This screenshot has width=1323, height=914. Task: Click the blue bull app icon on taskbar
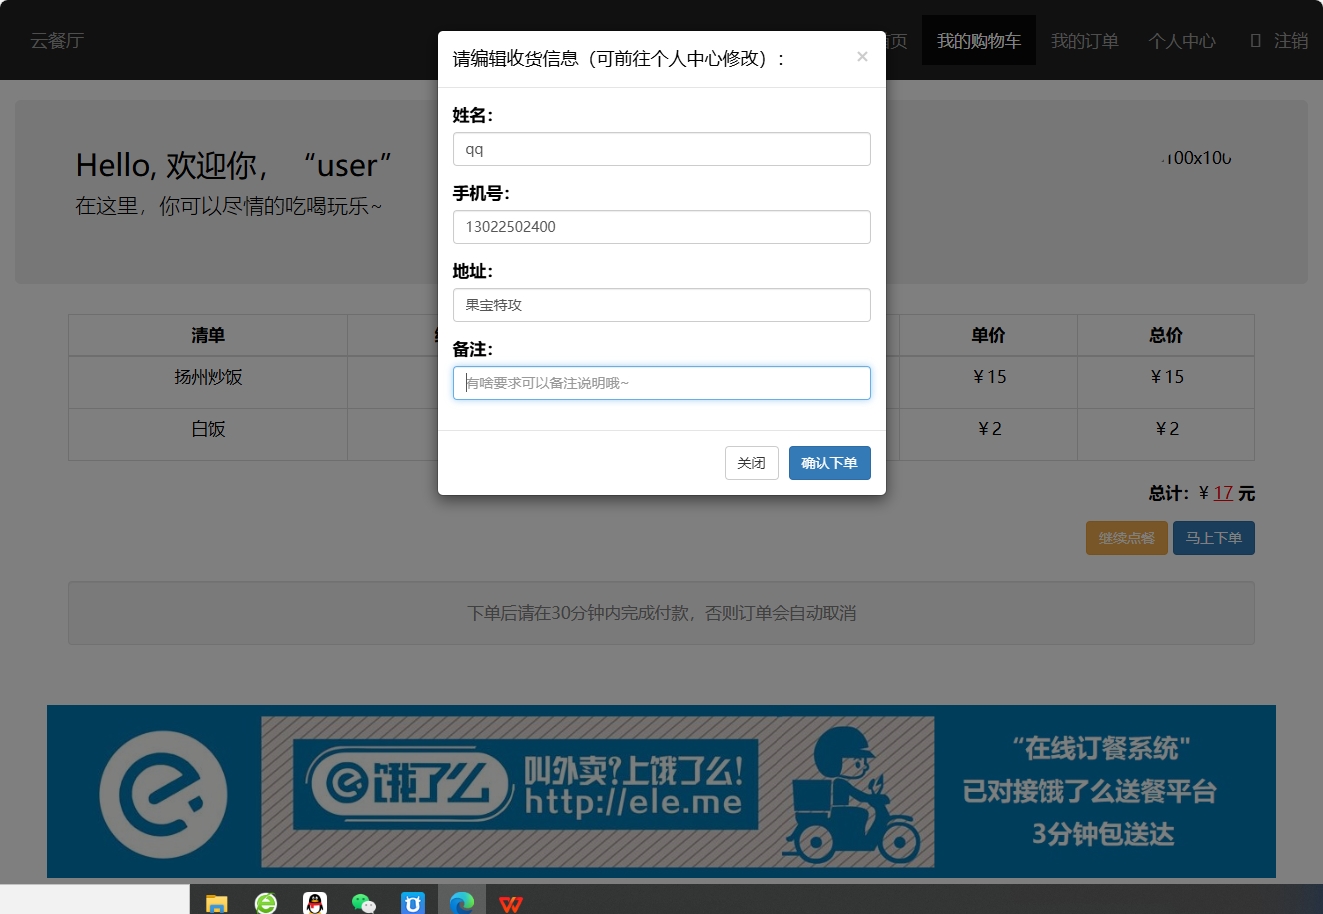(x=413, y=901)
